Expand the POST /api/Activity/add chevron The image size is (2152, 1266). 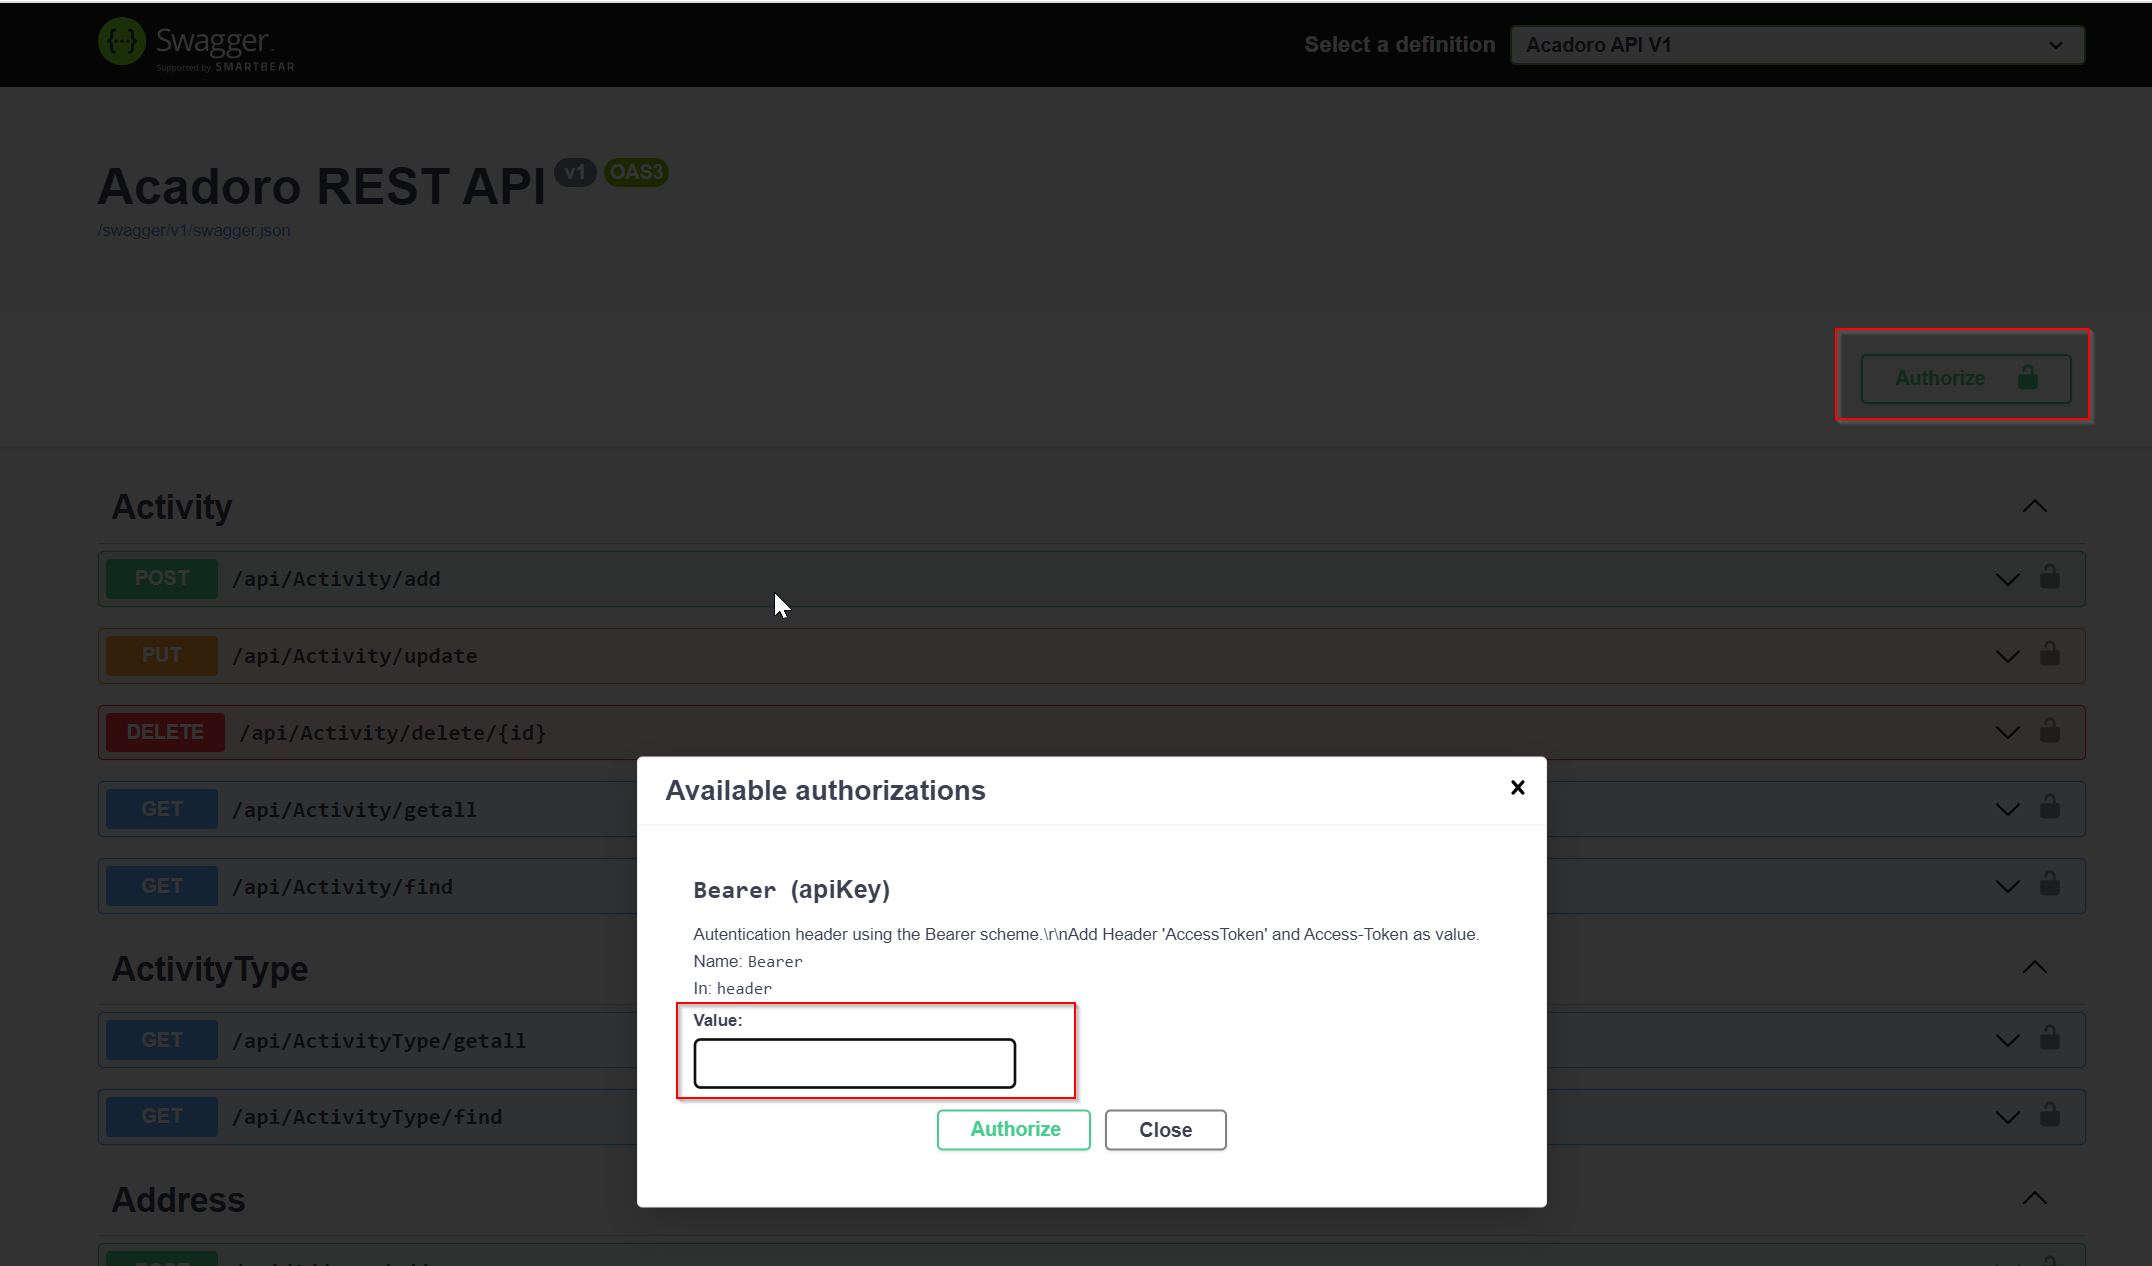pos(2007,580)
